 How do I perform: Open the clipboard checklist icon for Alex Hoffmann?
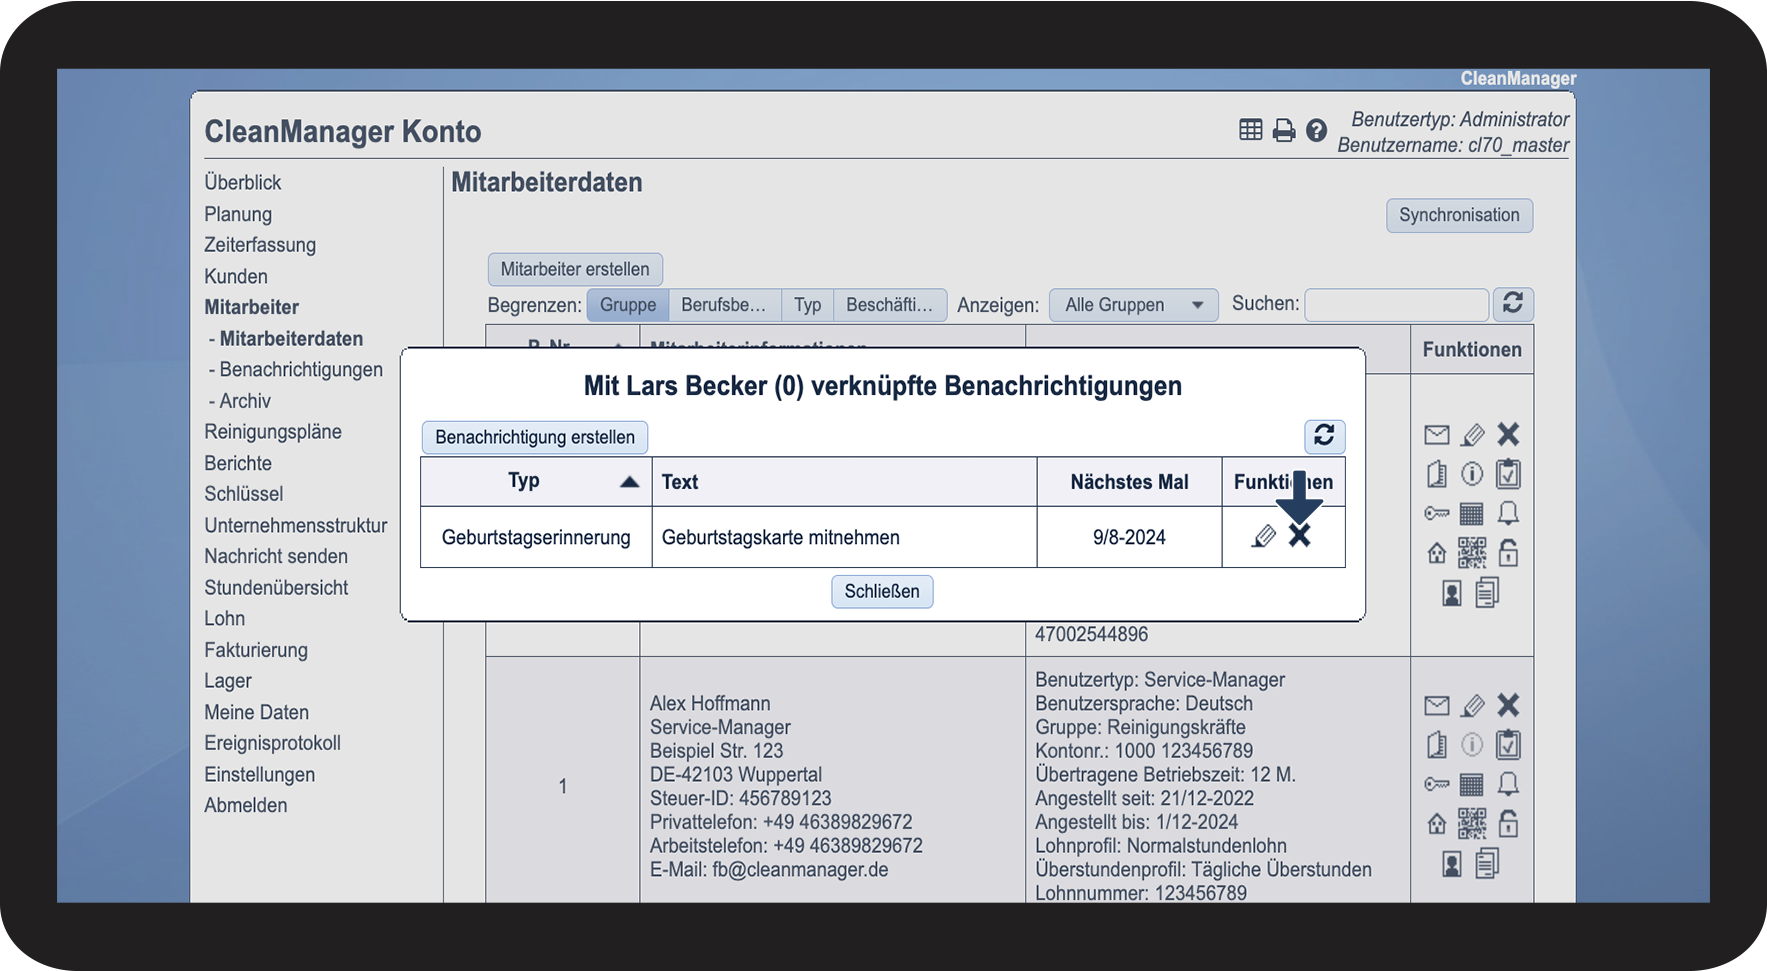pyautogui.click(x=1508, y=745)
